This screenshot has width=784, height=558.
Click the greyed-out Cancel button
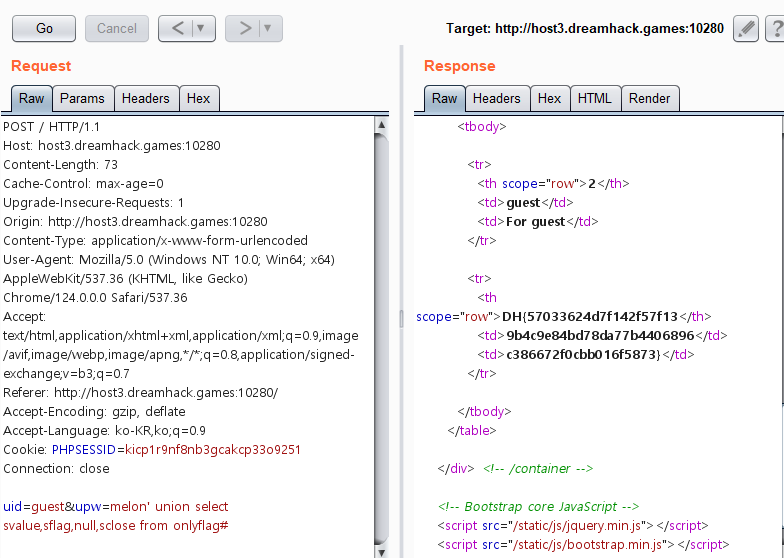click(x=116, y=28)
